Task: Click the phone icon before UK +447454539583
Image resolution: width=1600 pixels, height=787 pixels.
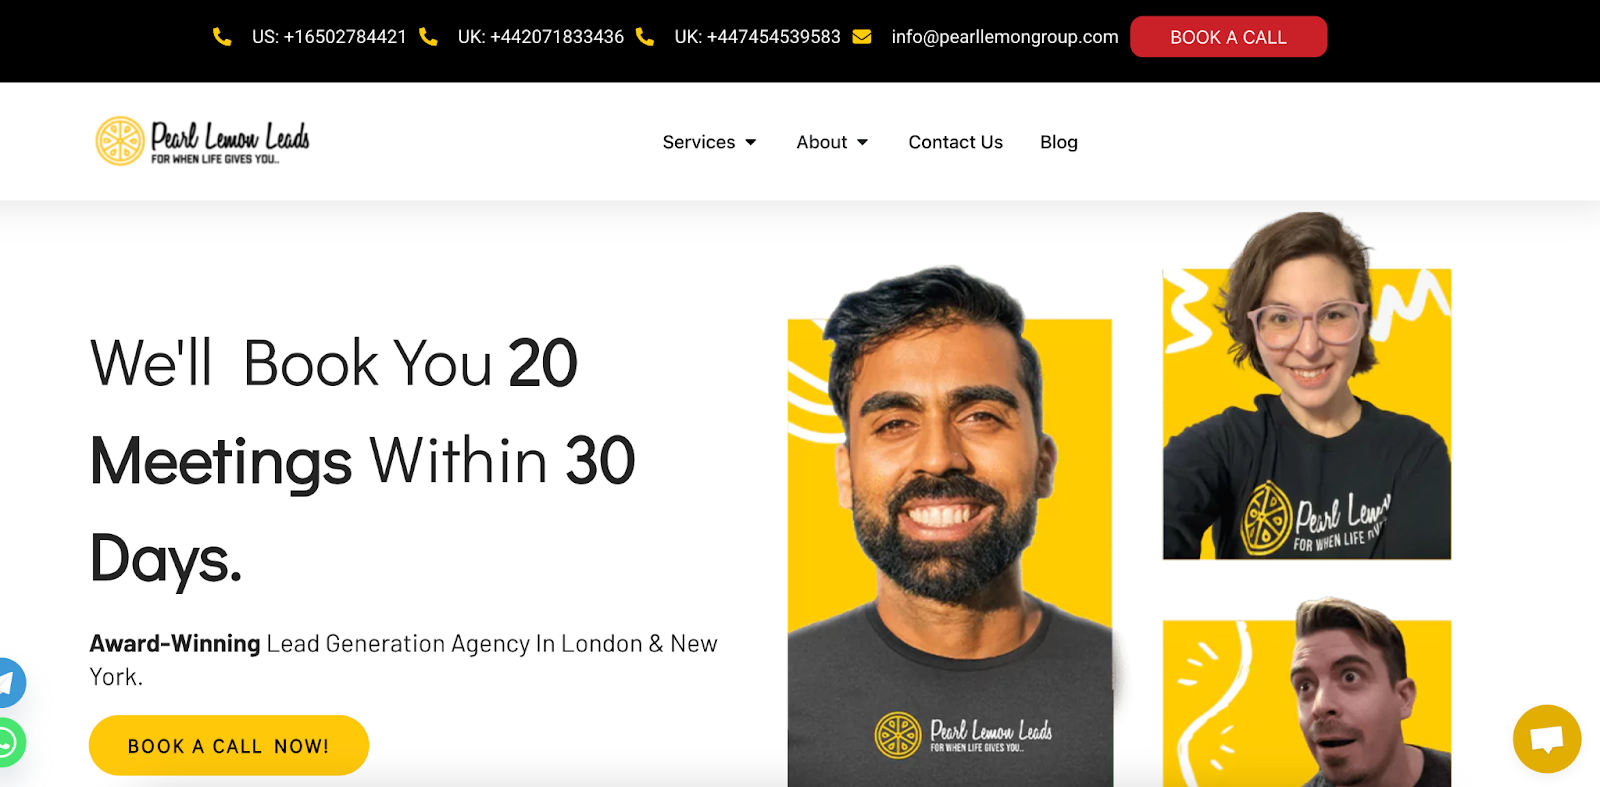Action: [645, 37]
